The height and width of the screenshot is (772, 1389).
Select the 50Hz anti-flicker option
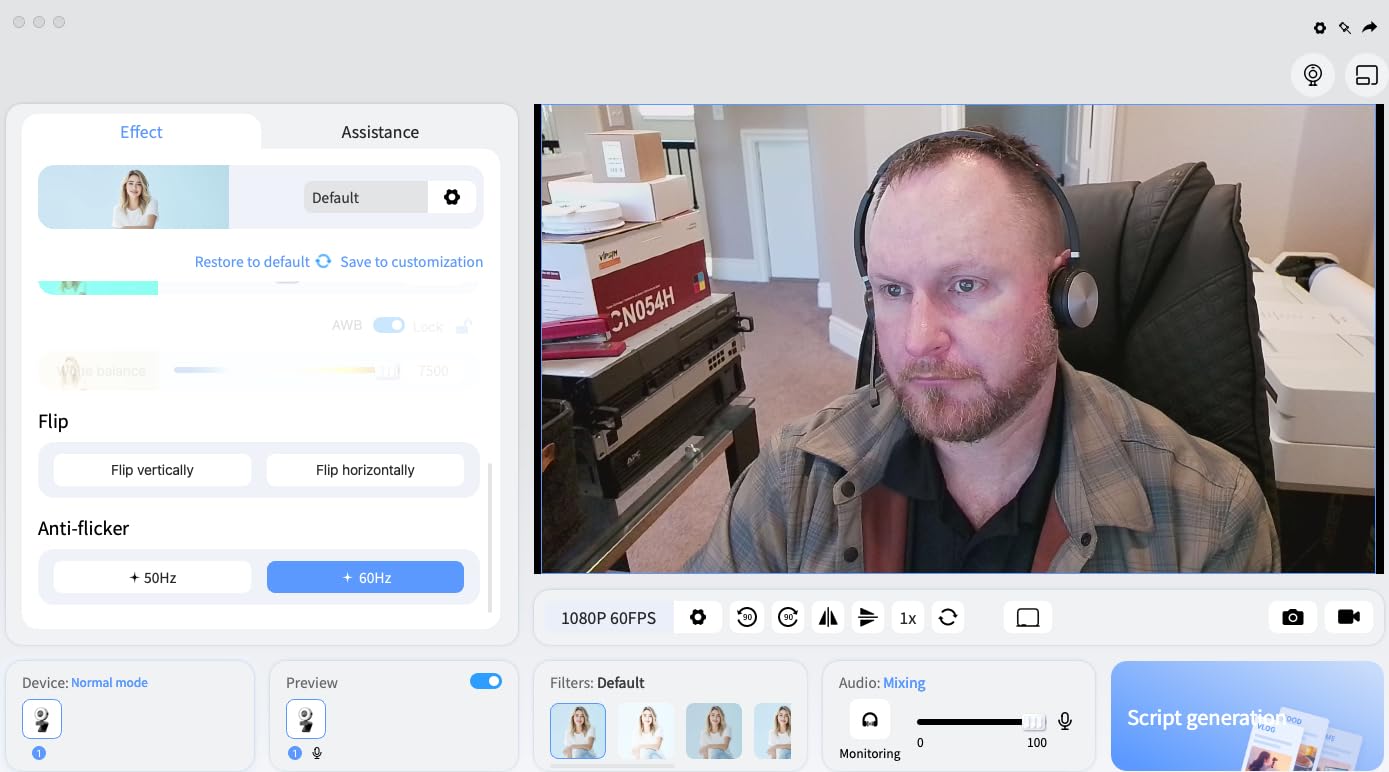coord(152,577)
